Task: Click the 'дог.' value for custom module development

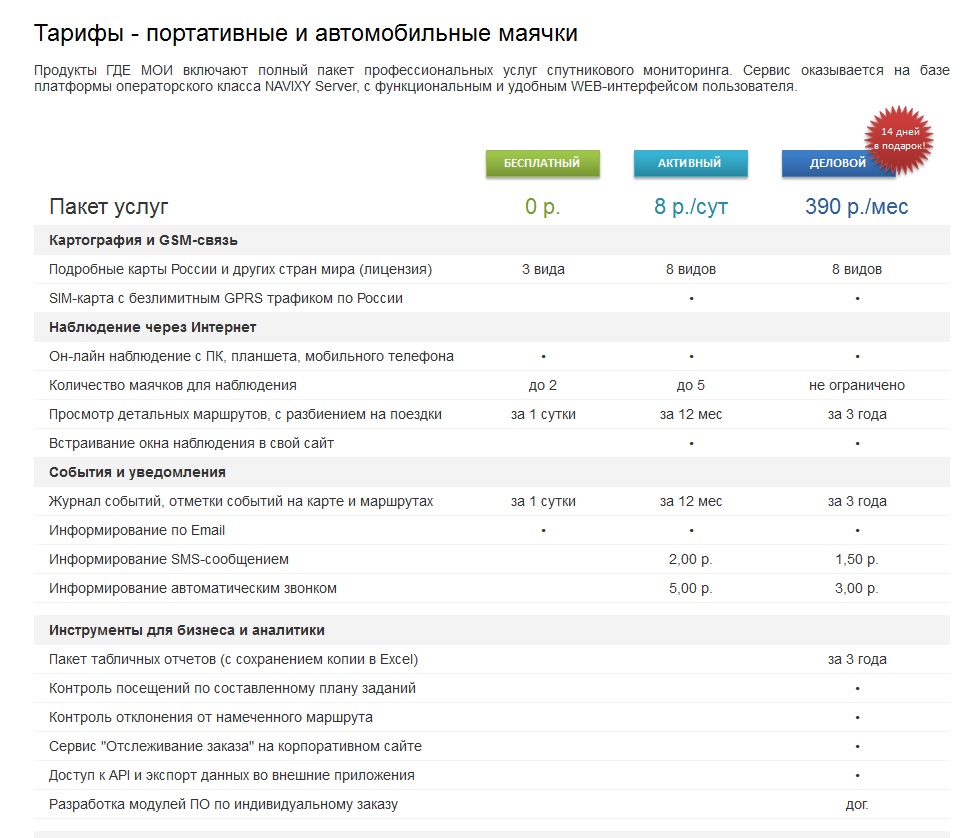Action: click(857, 804)
